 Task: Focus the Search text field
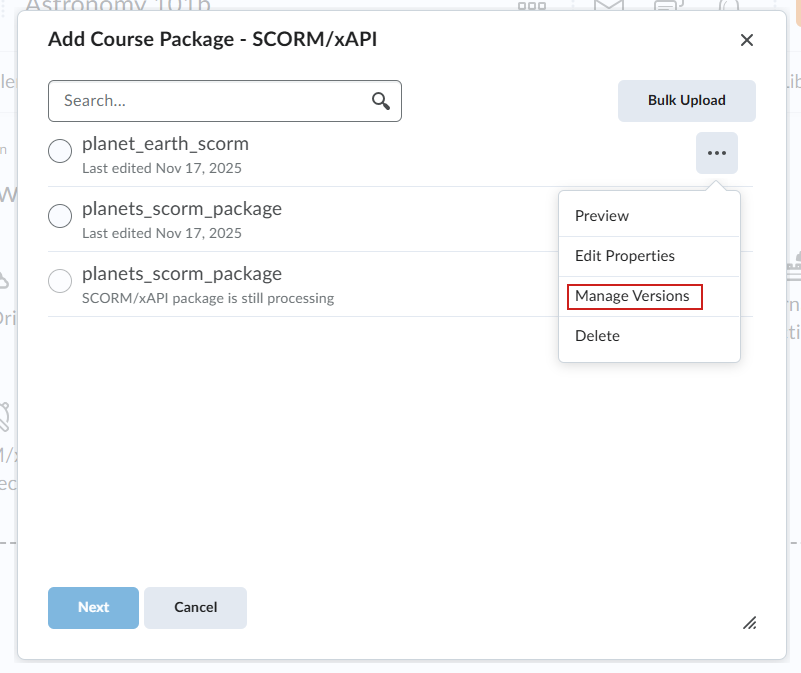tap(210, 101)
